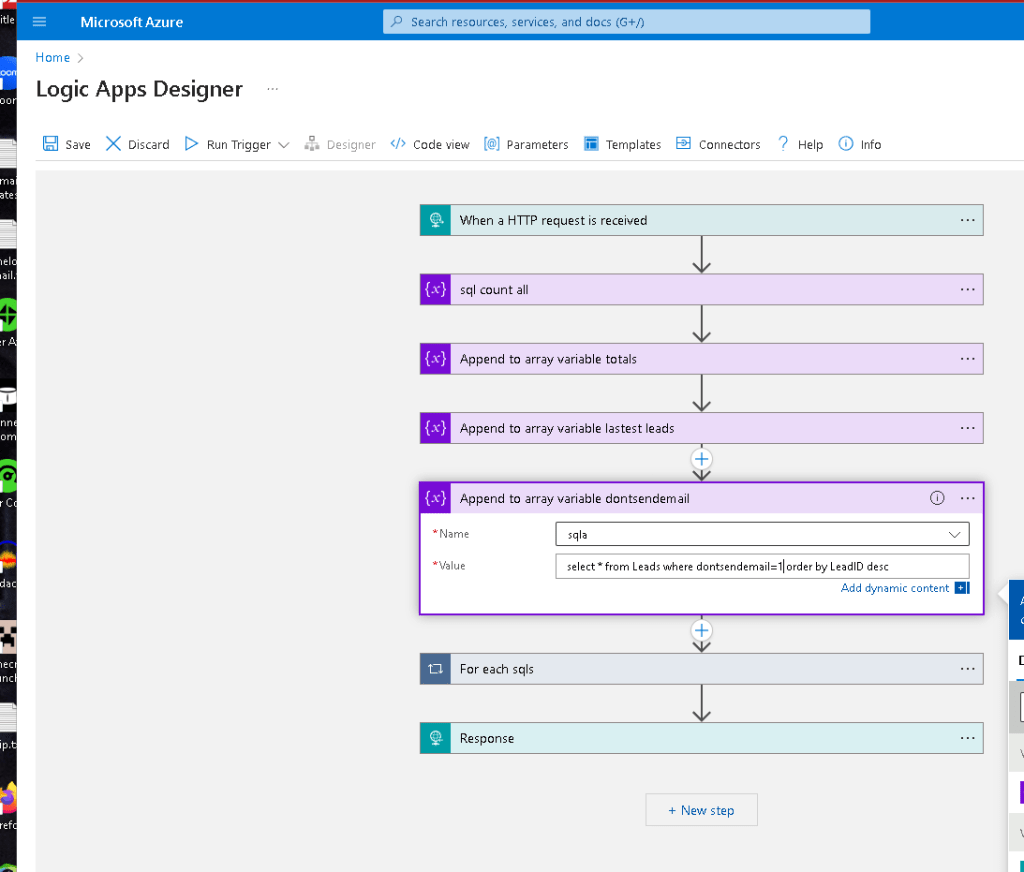Switch to Designer view
1024x872 pixels.
coord(340,144)
